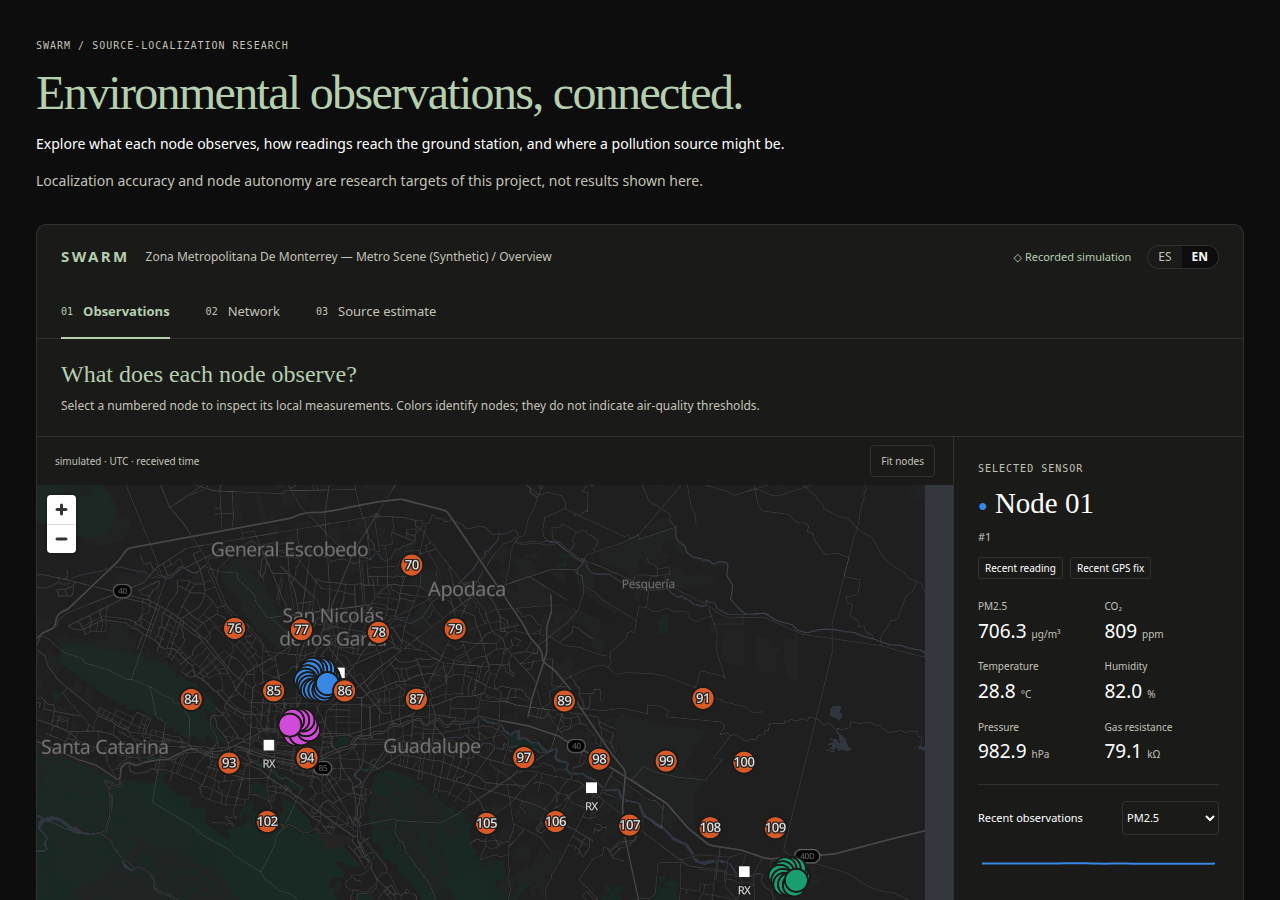Viewport: 1280px width, 900px height.
Task: Select node marker 86 on map
Action: point(345,690)
